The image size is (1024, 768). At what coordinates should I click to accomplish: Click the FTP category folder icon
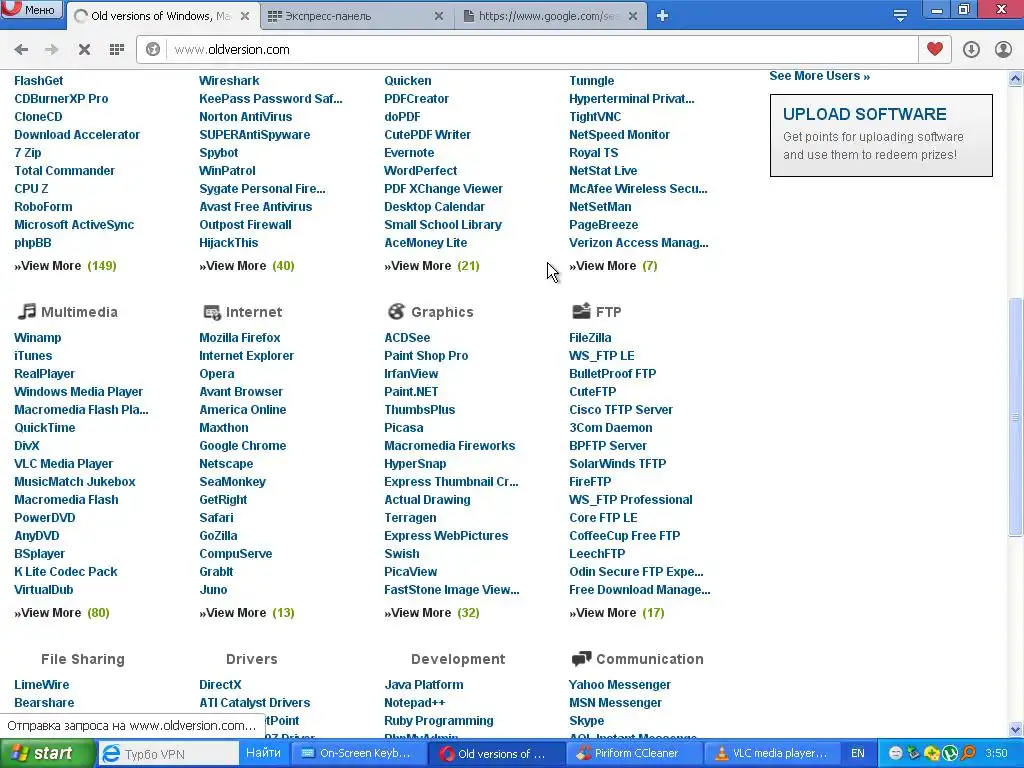pos(581,311)
